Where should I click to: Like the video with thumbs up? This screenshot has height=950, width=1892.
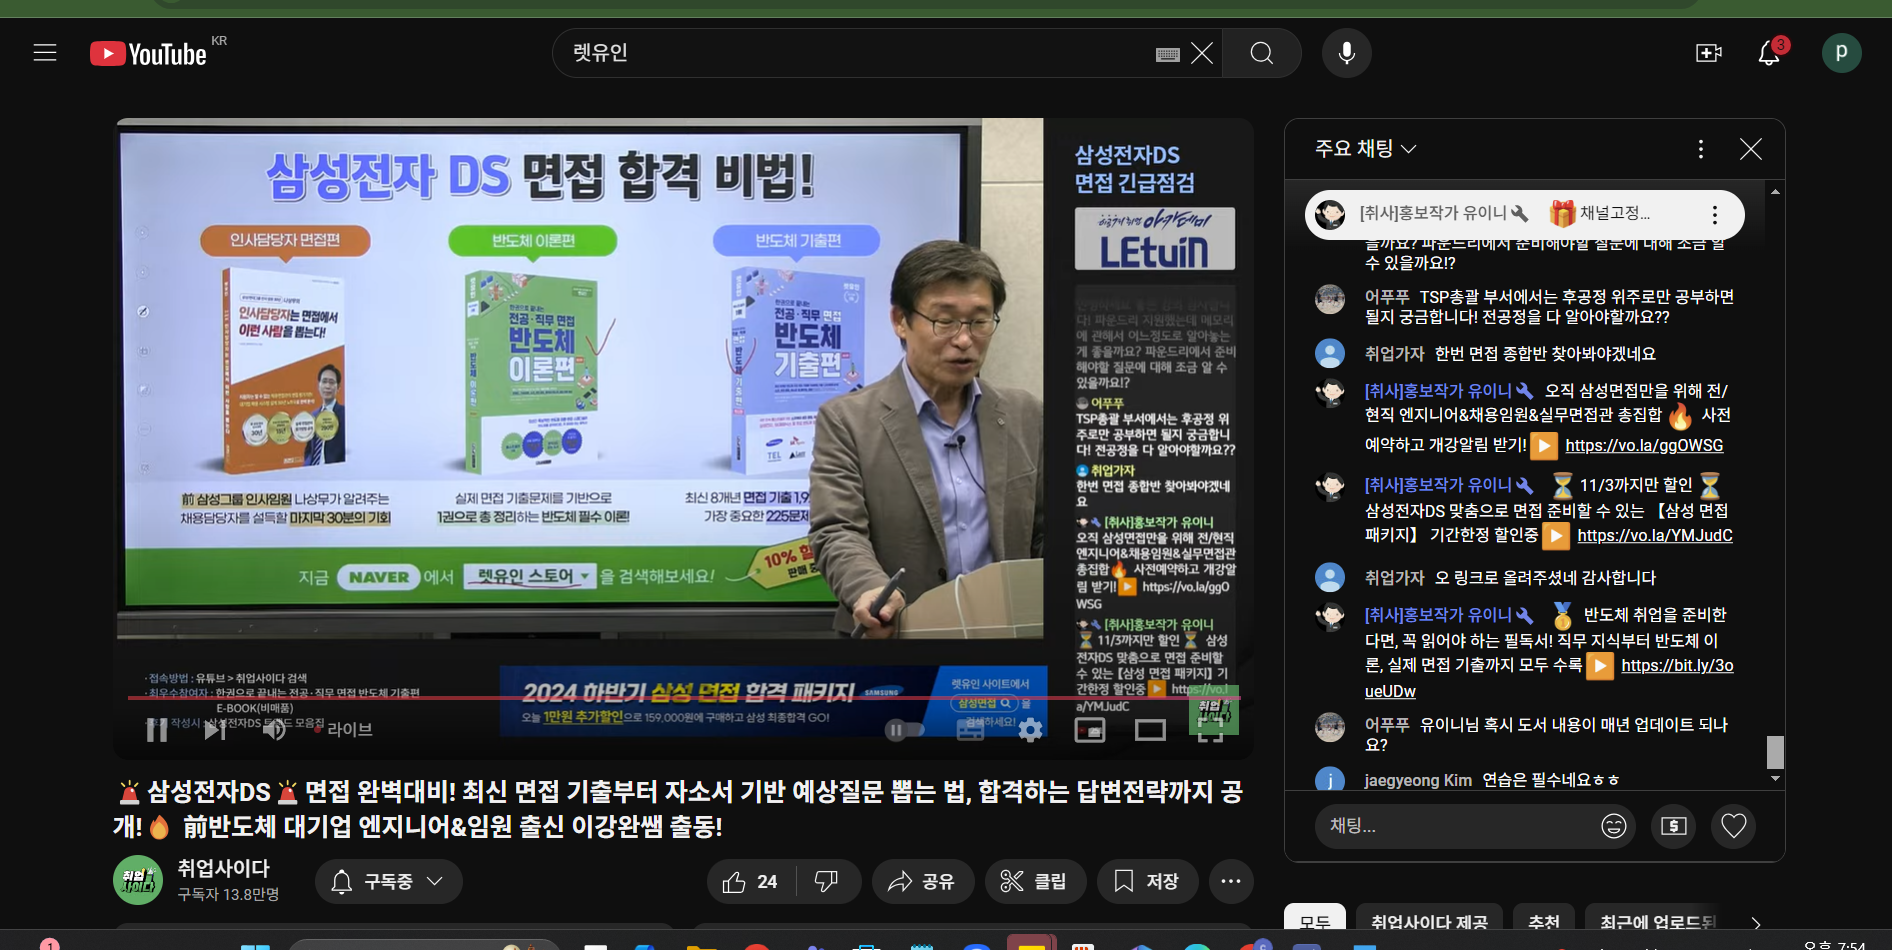coord(750,881)
